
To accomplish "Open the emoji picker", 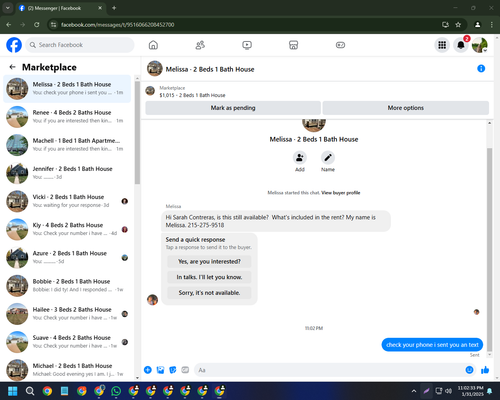I will click(469, 370).
